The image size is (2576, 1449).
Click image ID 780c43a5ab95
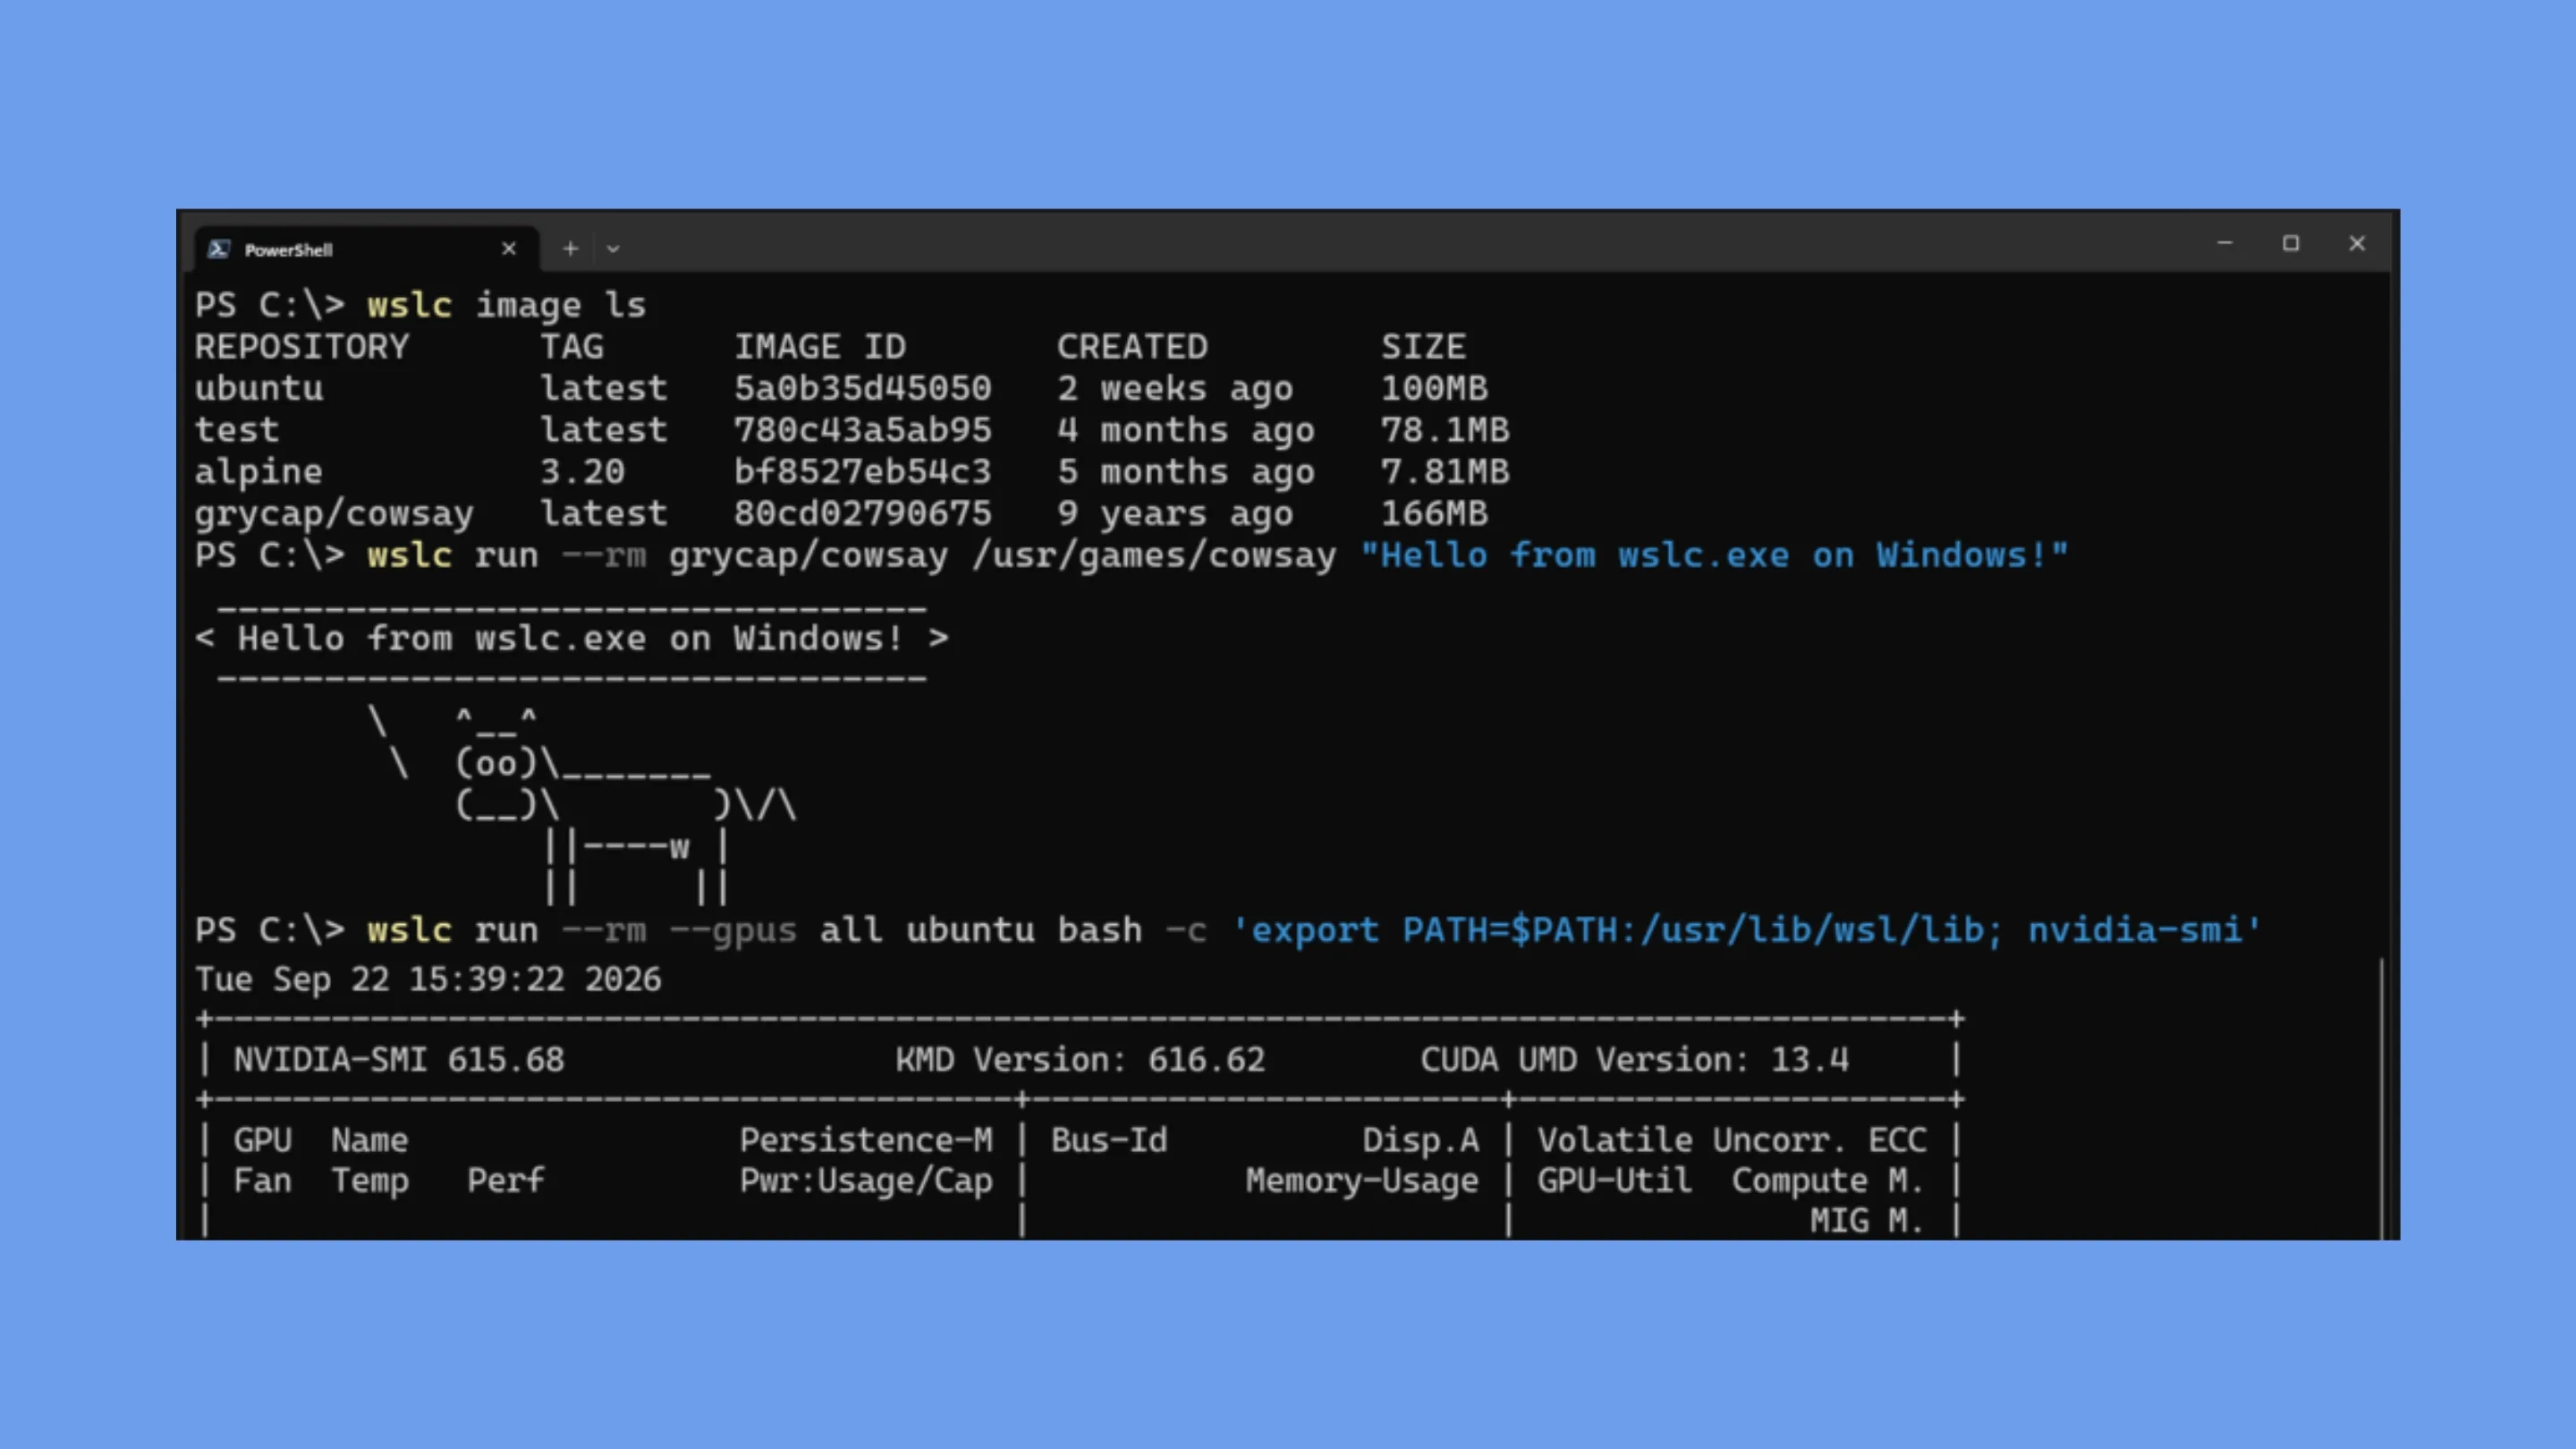(863, 430)
